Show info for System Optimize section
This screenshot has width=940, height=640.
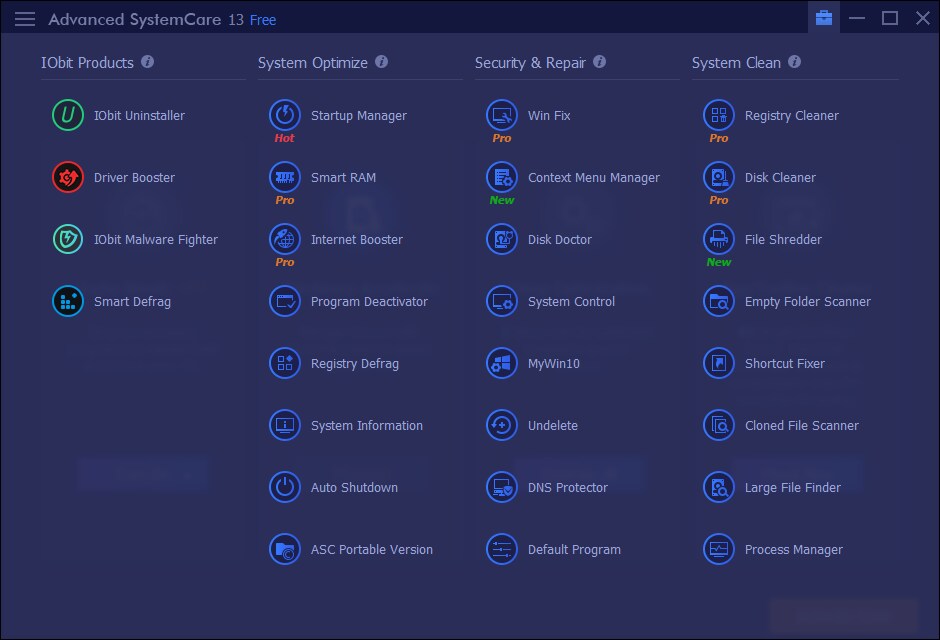(382, 62)
